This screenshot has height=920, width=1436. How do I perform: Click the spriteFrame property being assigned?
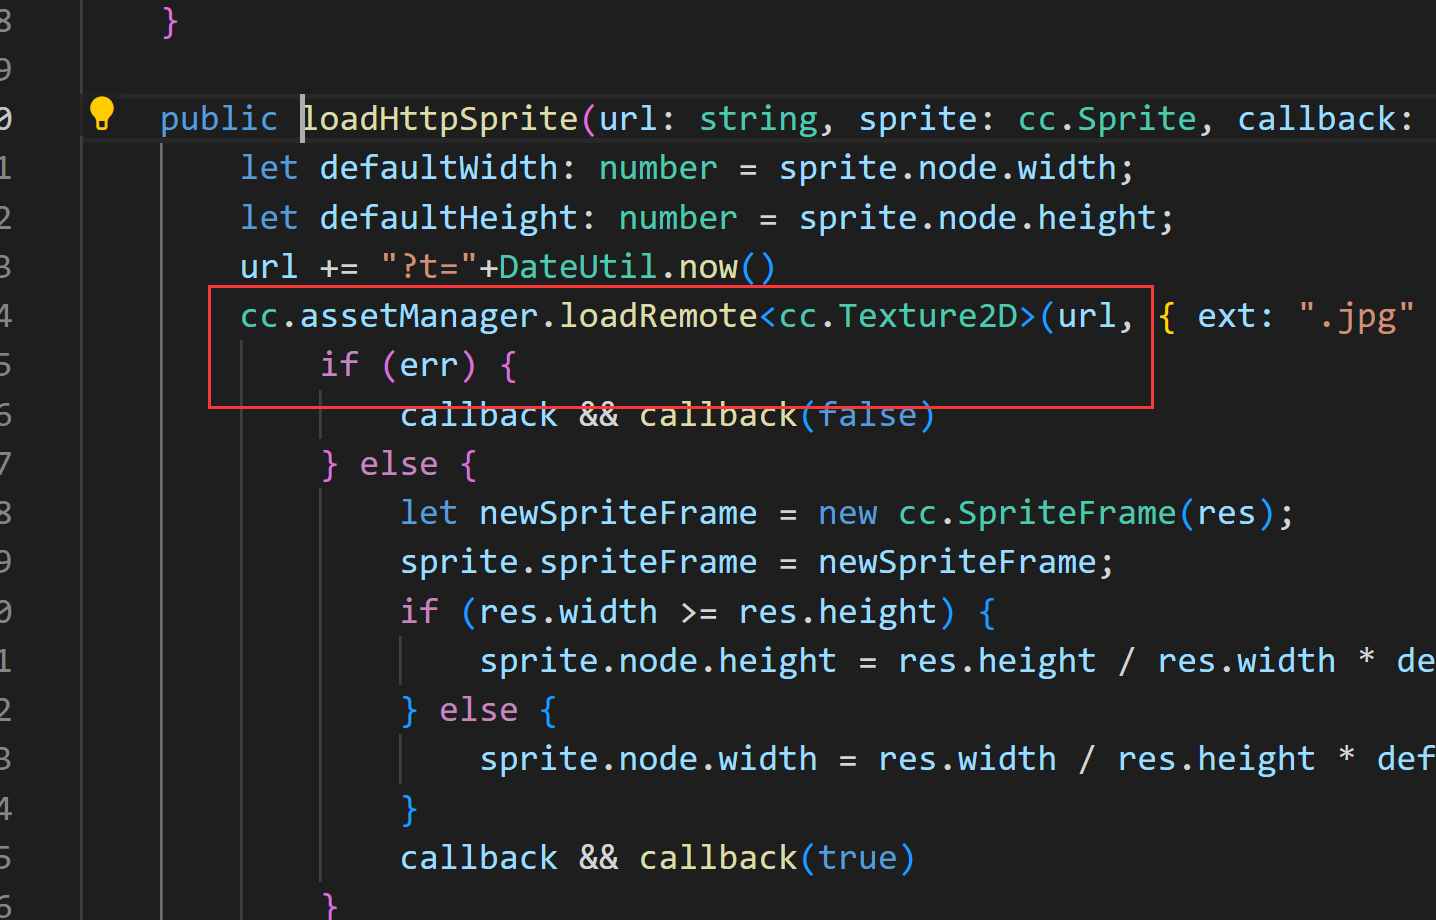coord(648,562)
